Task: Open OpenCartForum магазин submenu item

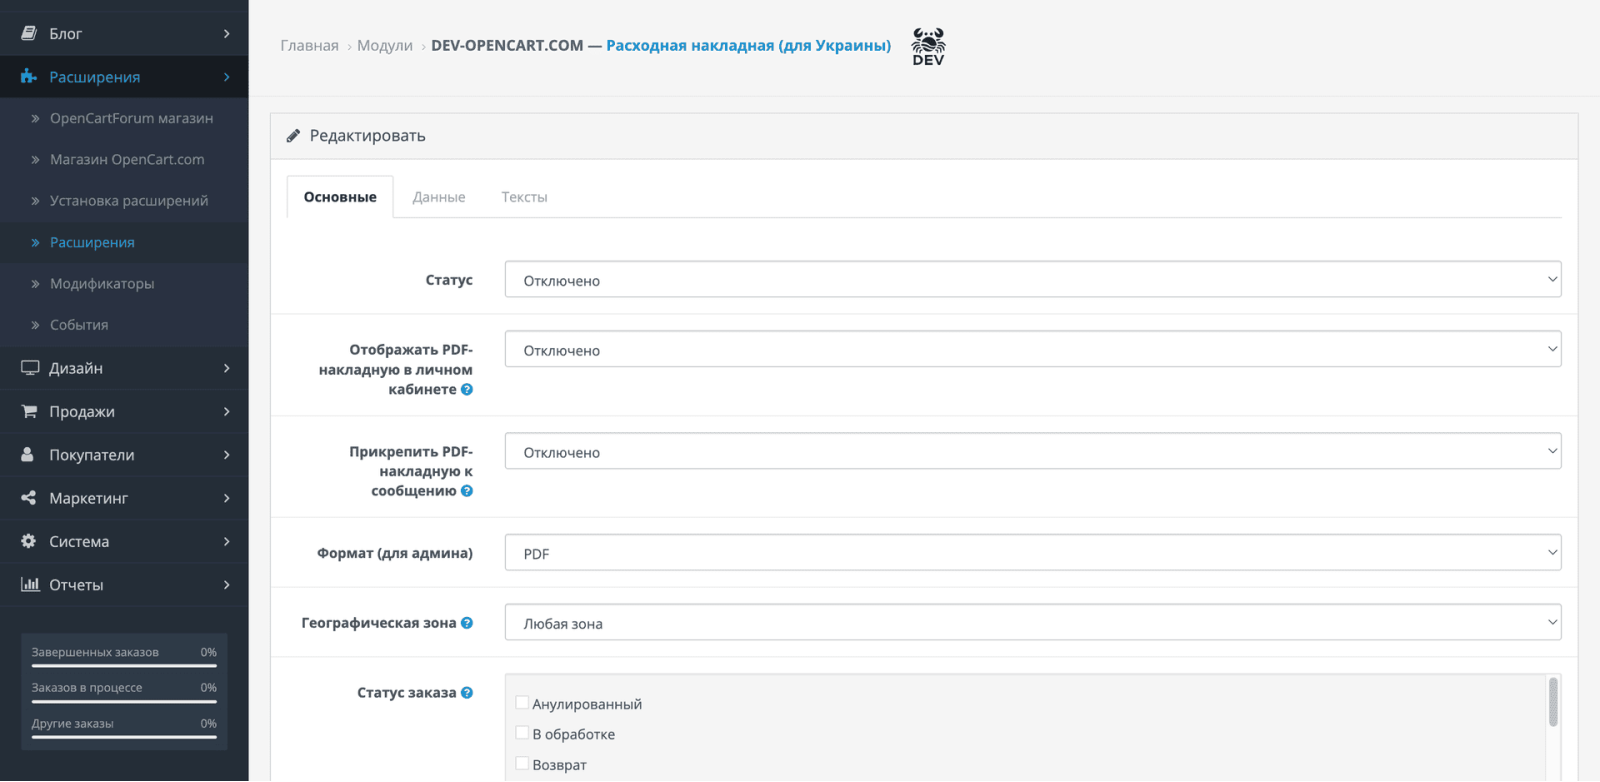Action: [x=124, y=118]
